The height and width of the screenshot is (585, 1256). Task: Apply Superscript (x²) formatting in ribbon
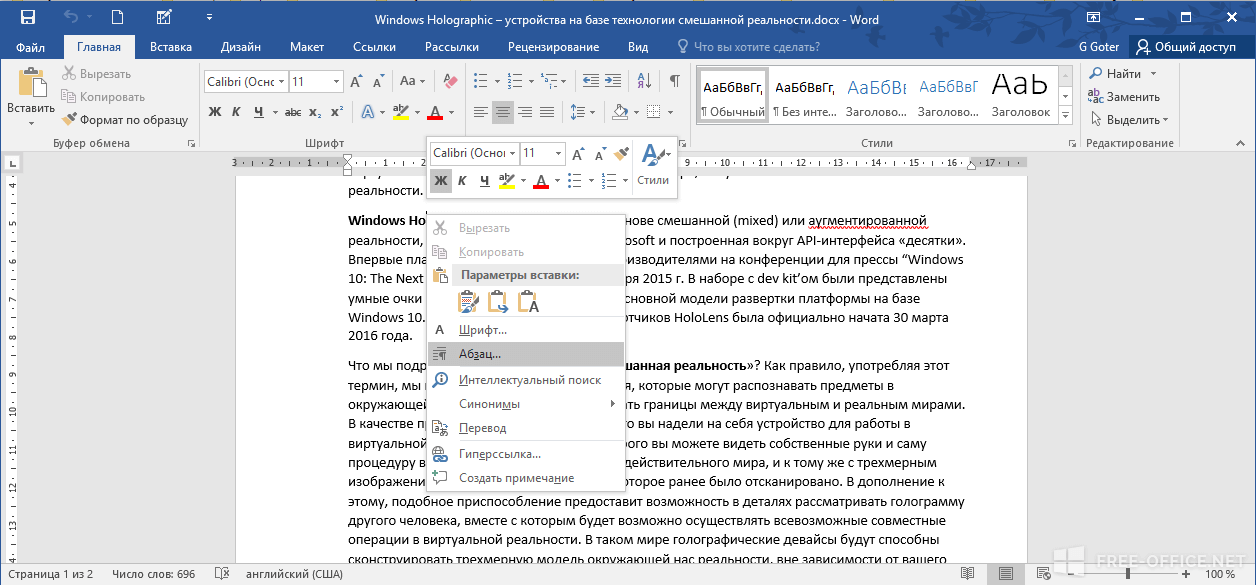coord(335,112)
